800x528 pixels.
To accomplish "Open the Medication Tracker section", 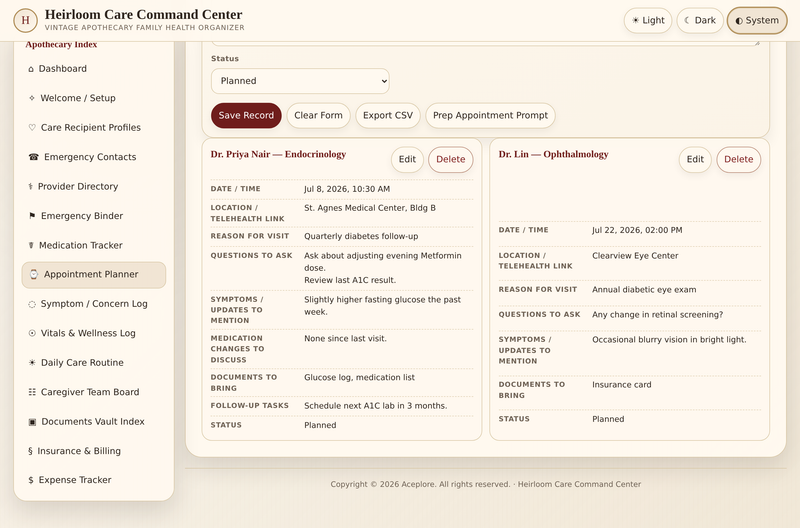I will coord(94,245).
